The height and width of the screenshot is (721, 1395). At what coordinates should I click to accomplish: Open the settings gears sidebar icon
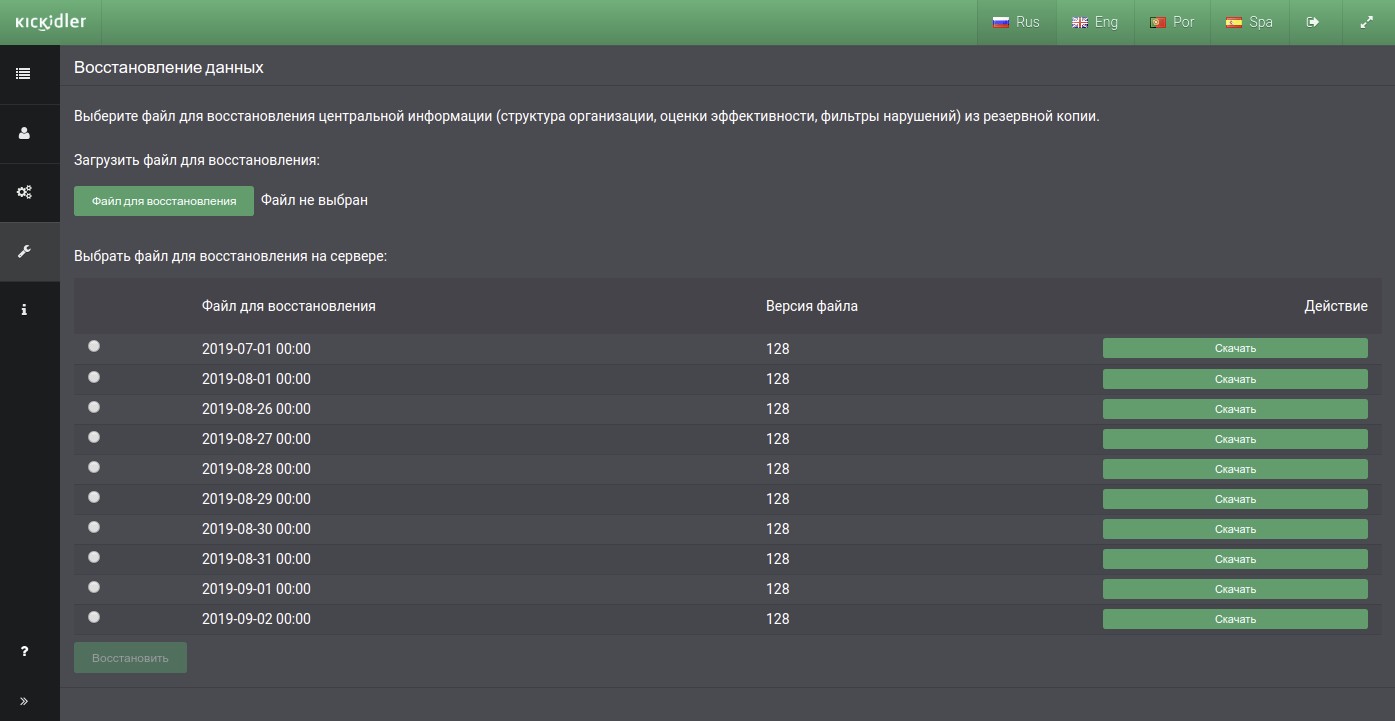pos(23,192)
